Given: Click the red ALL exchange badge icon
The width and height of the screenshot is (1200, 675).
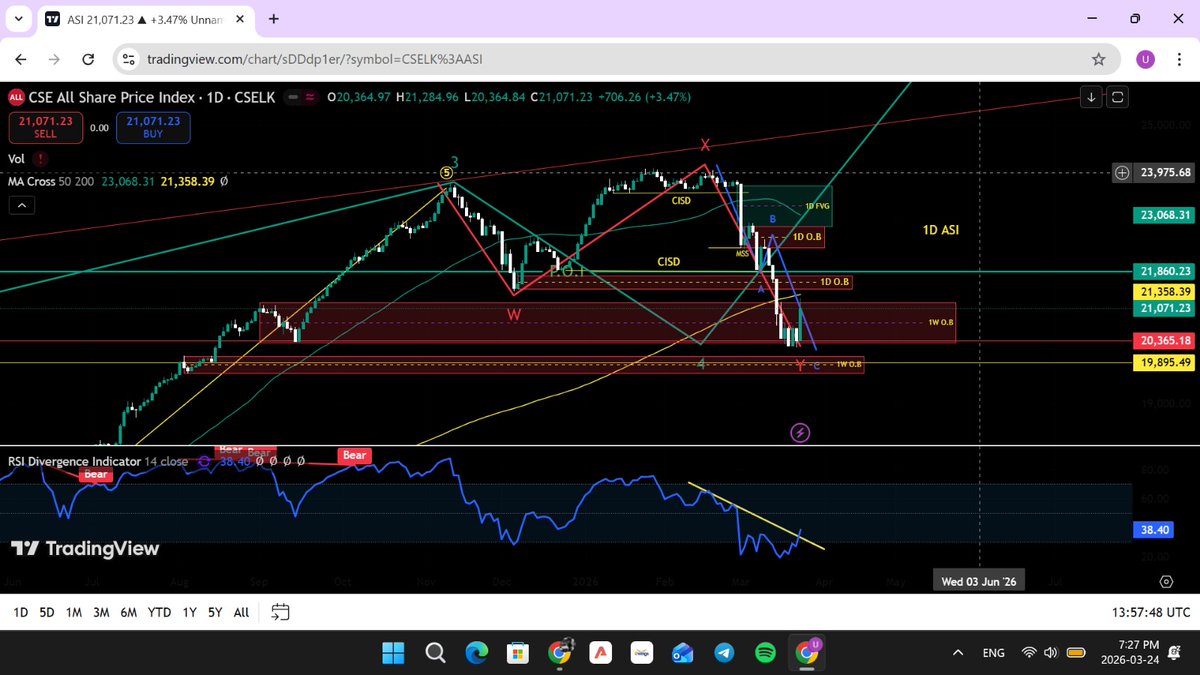Looking at the screenshot, I should (16, 98).
